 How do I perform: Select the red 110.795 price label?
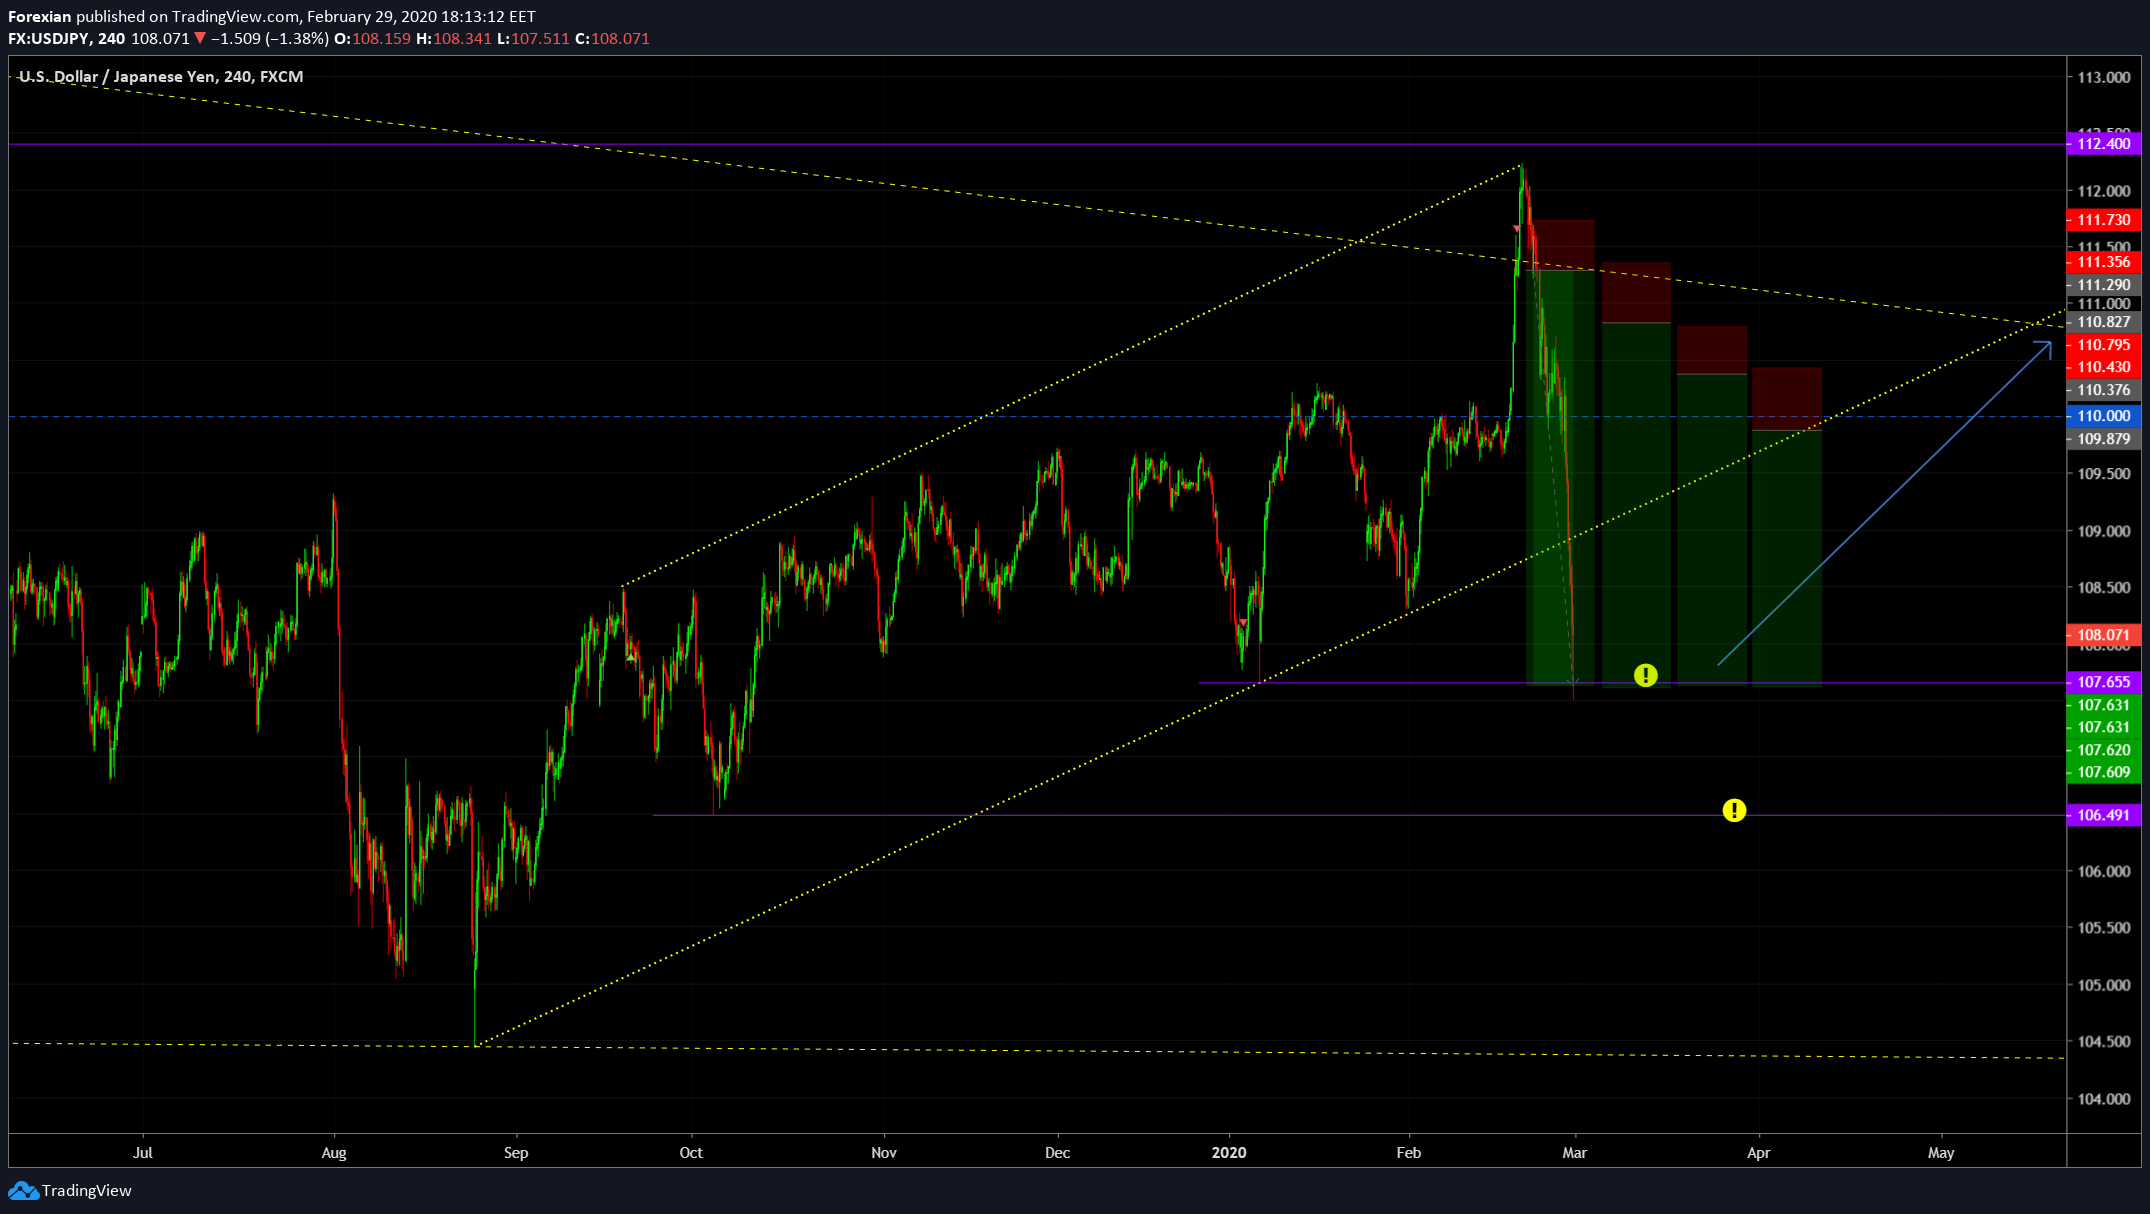(x=2103, y=345)
